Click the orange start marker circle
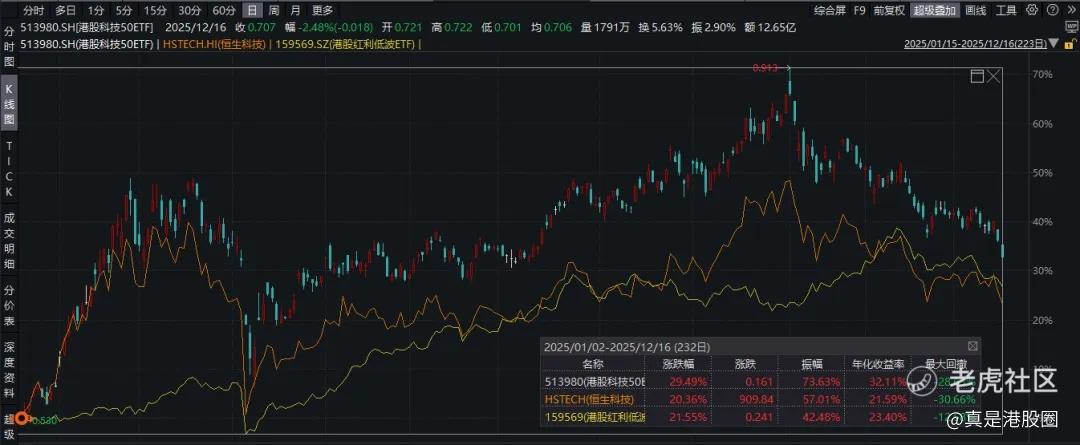 [23, 417]
